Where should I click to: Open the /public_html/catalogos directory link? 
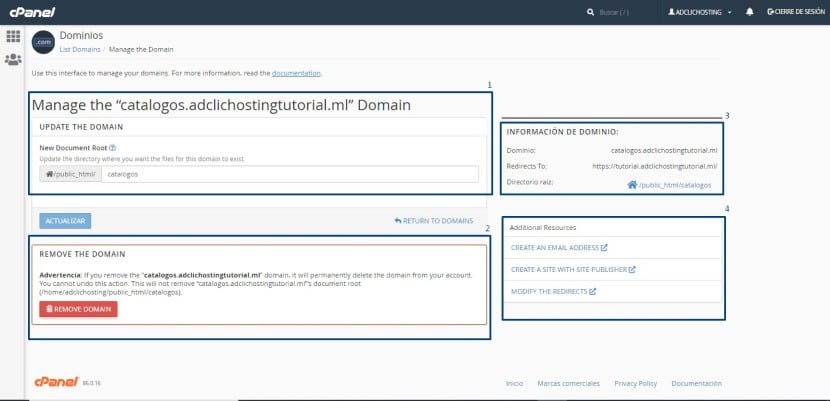[675, 186]
